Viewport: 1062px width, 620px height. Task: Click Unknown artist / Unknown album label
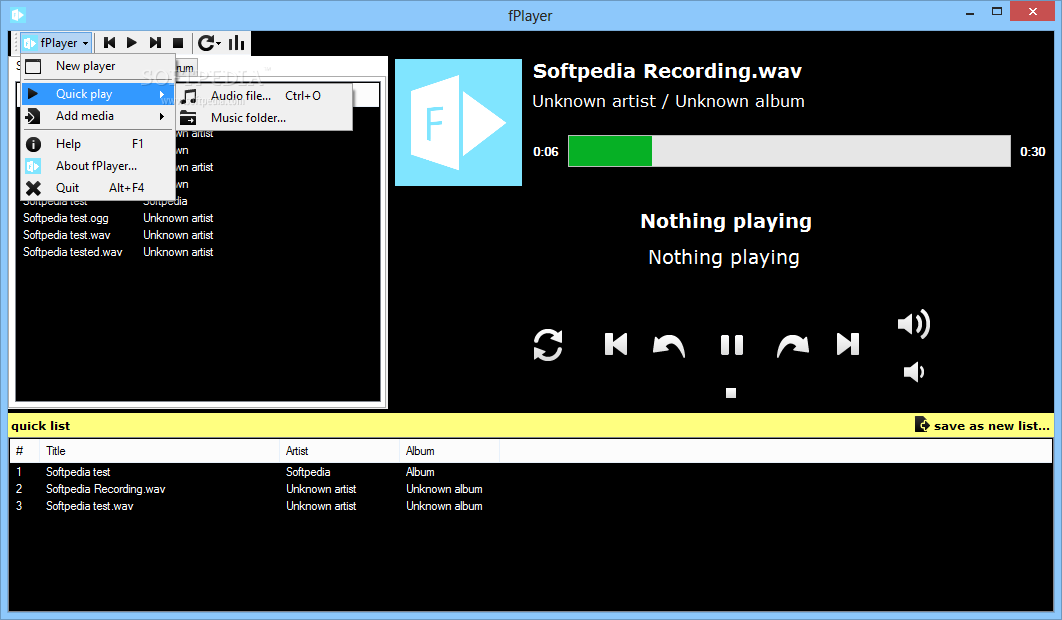668,101
